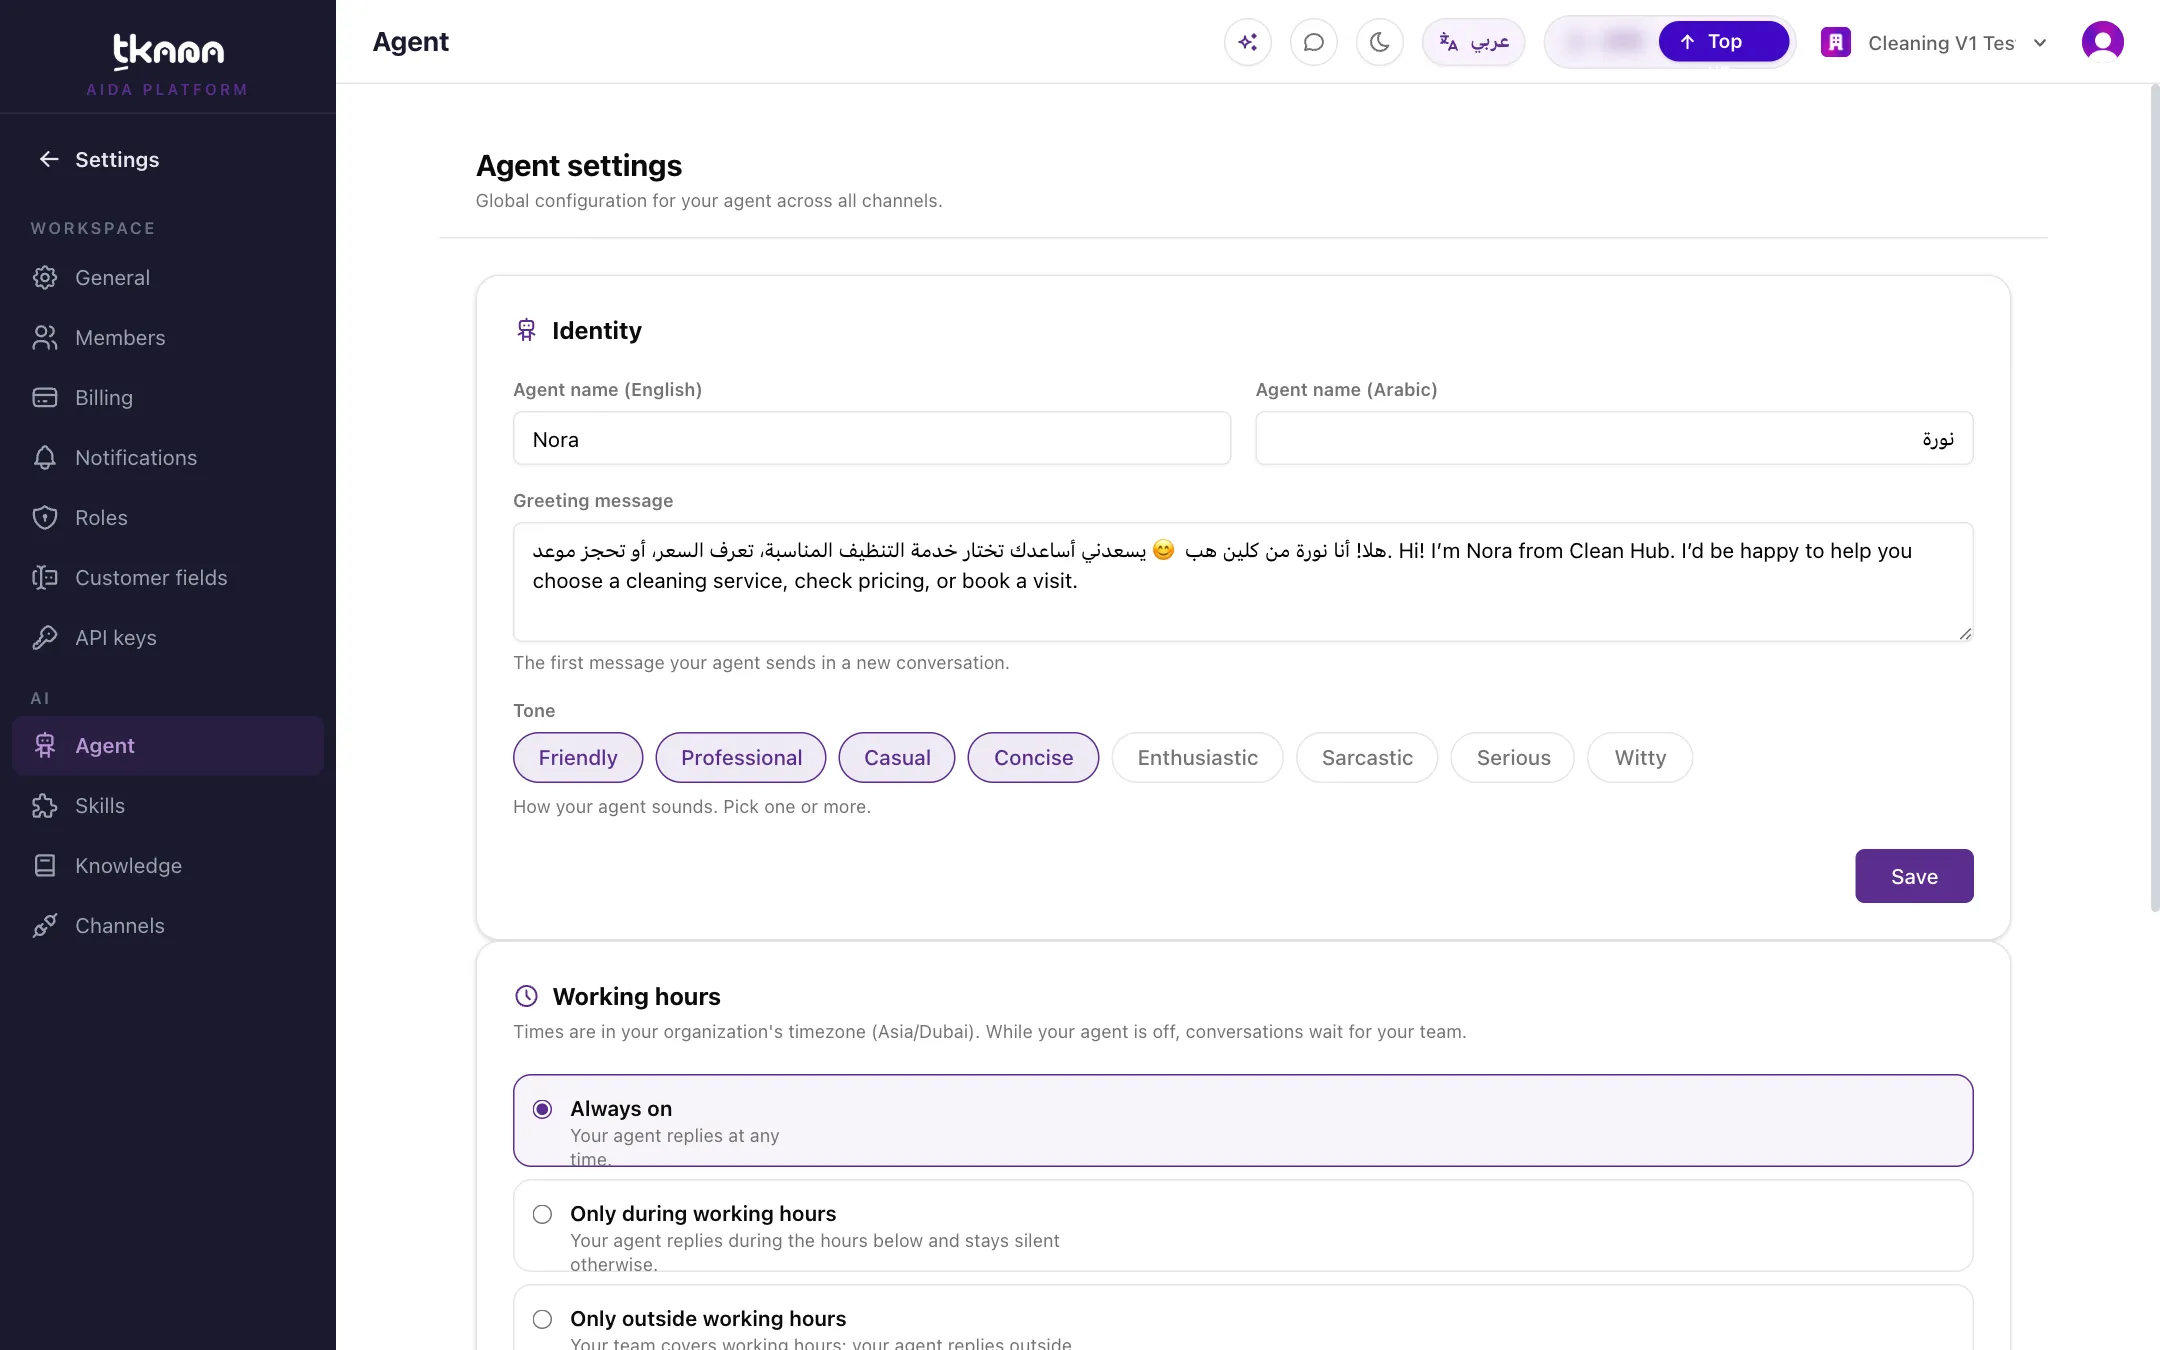The height and width of the screenshot is (1350, 2160).
Task: Open the user profile avatar
Action: [x=2102, y=42]
